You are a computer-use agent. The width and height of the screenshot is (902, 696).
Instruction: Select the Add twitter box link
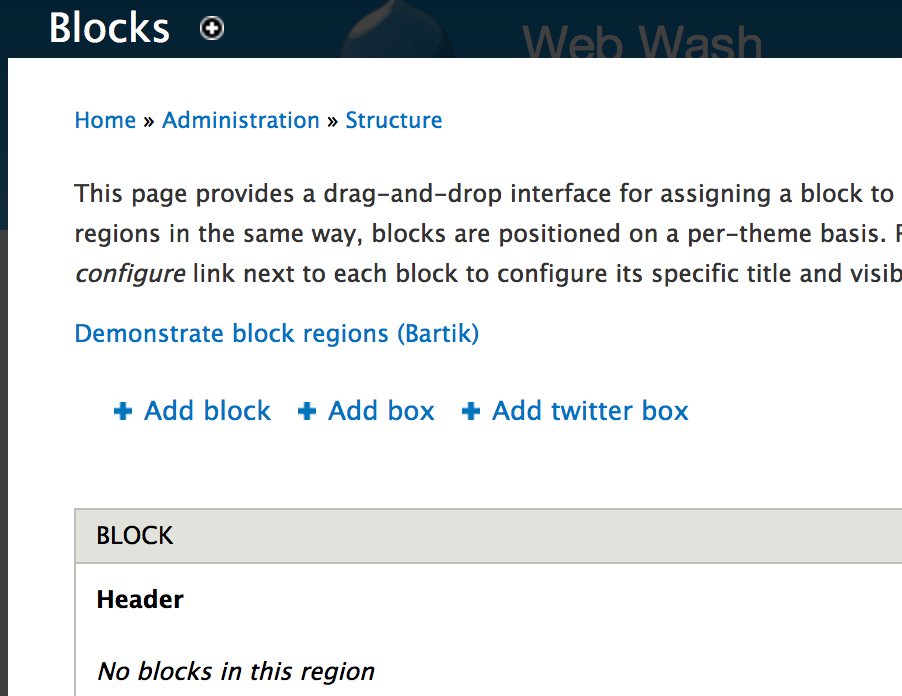click(590, 410)
